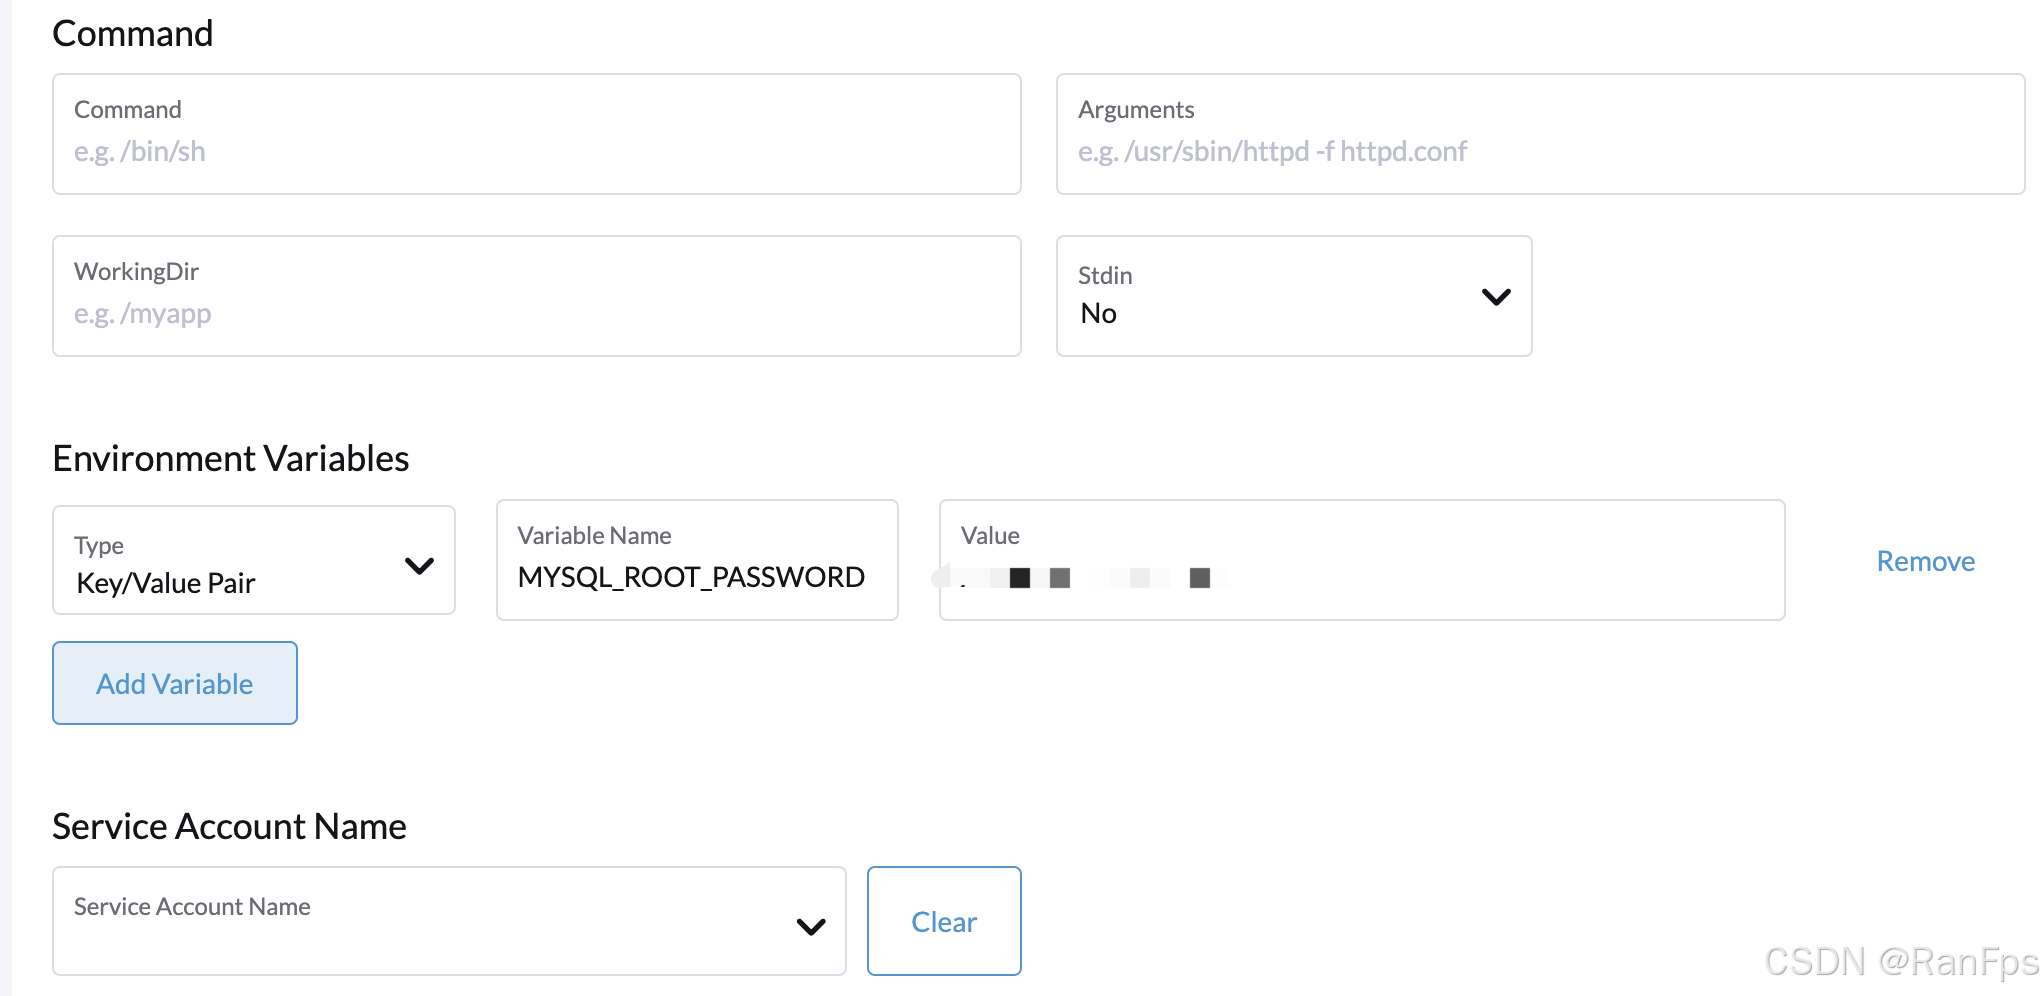Click into the environment variable Value field
This screenshot has width=2044, height=996.
click(x=1362, y=560)
